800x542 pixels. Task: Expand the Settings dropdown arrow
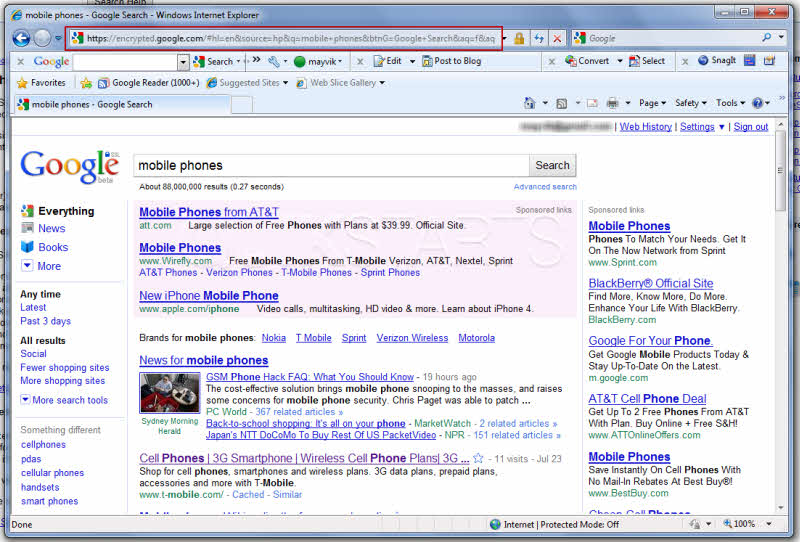click(721, 127)
